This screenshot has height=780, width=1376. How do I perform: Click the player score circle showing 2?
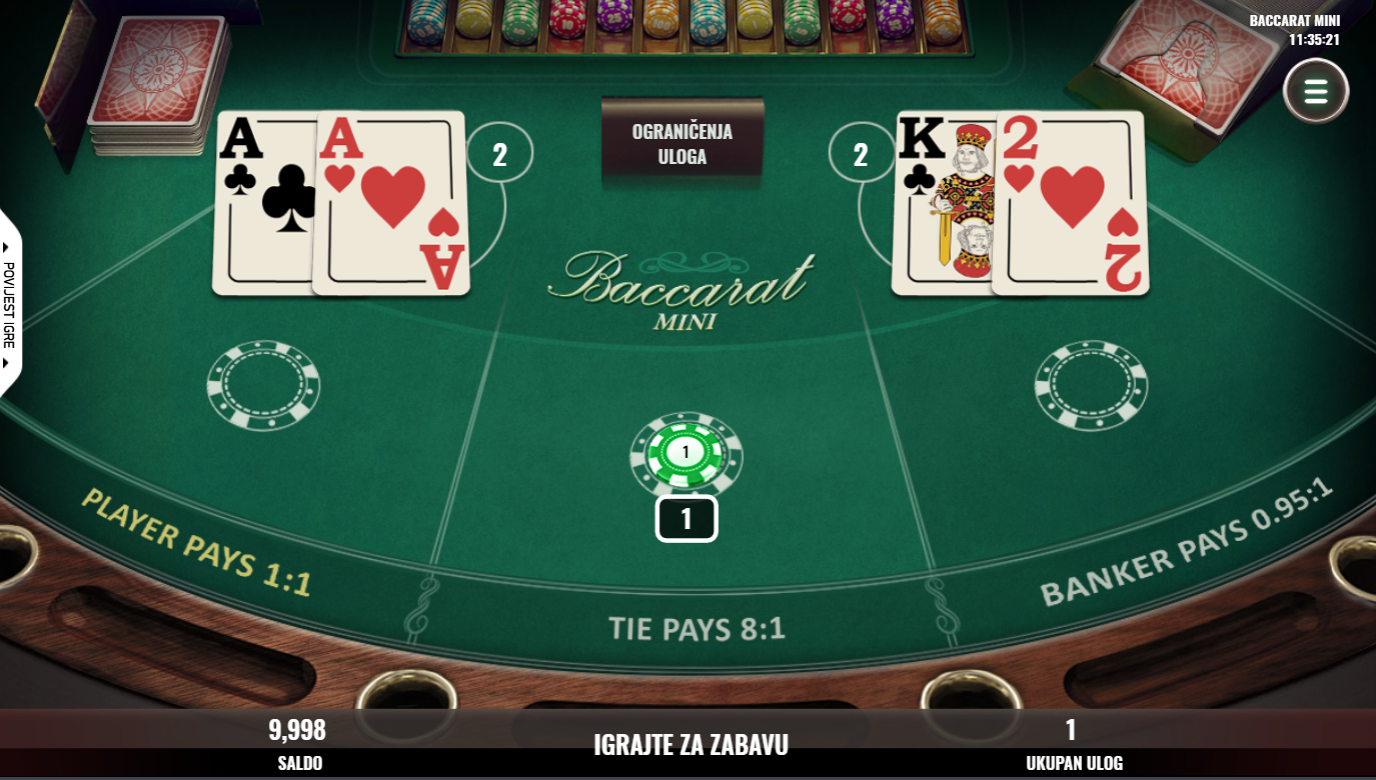(x=500, y=154)
